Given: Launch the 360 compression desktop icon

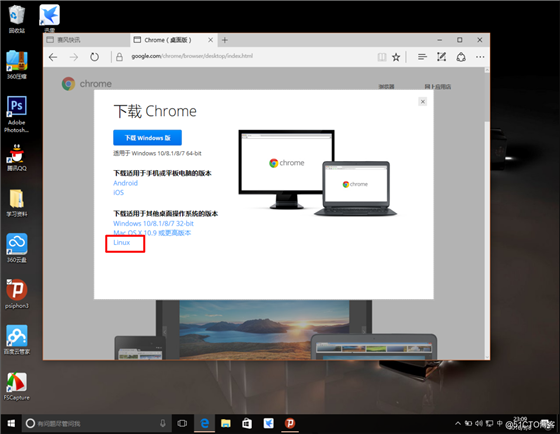Looking at the screenshot, I should click(16, 64).
